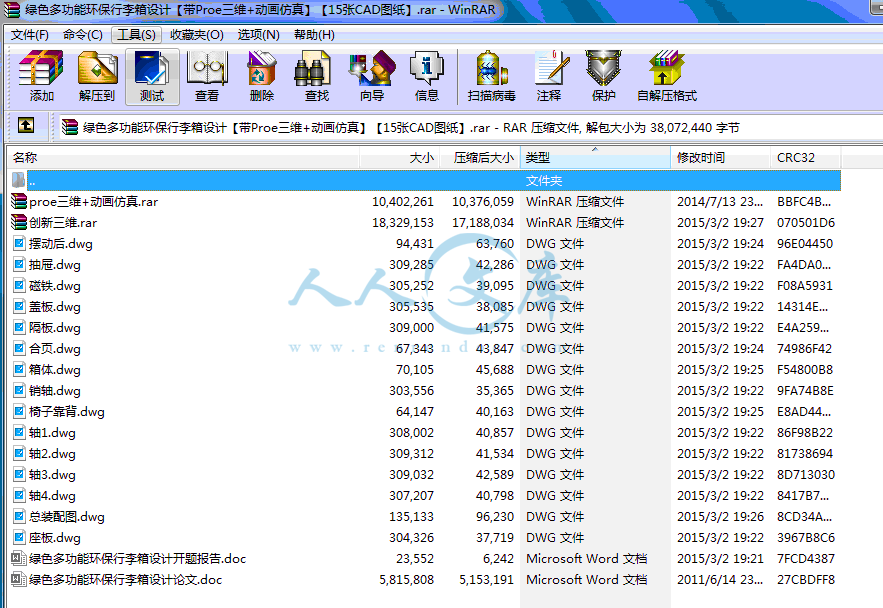This screenshot has height=608, width=883.
Task: Select file 轴1.dwg
Action: 52,432
